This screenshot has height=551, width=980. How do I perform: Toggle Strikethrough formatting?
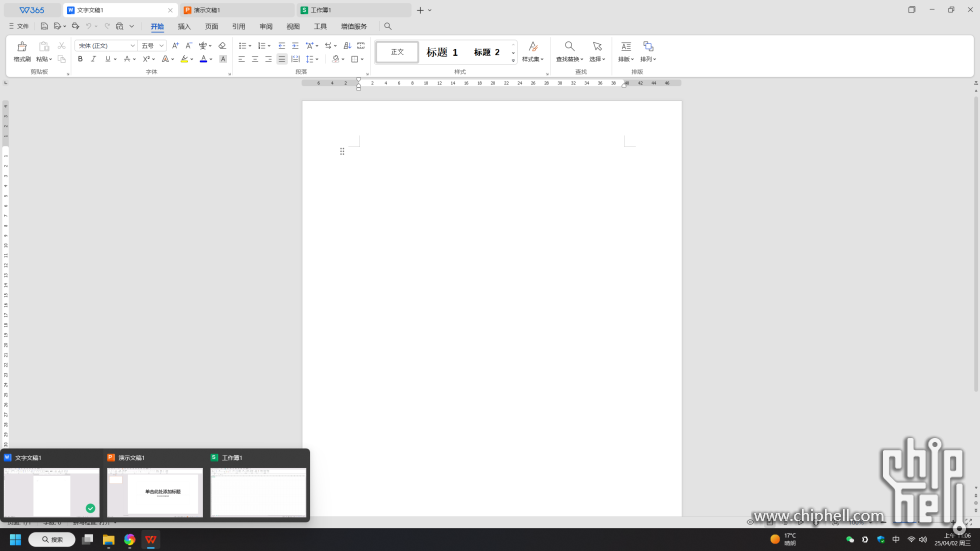point(127,59)
